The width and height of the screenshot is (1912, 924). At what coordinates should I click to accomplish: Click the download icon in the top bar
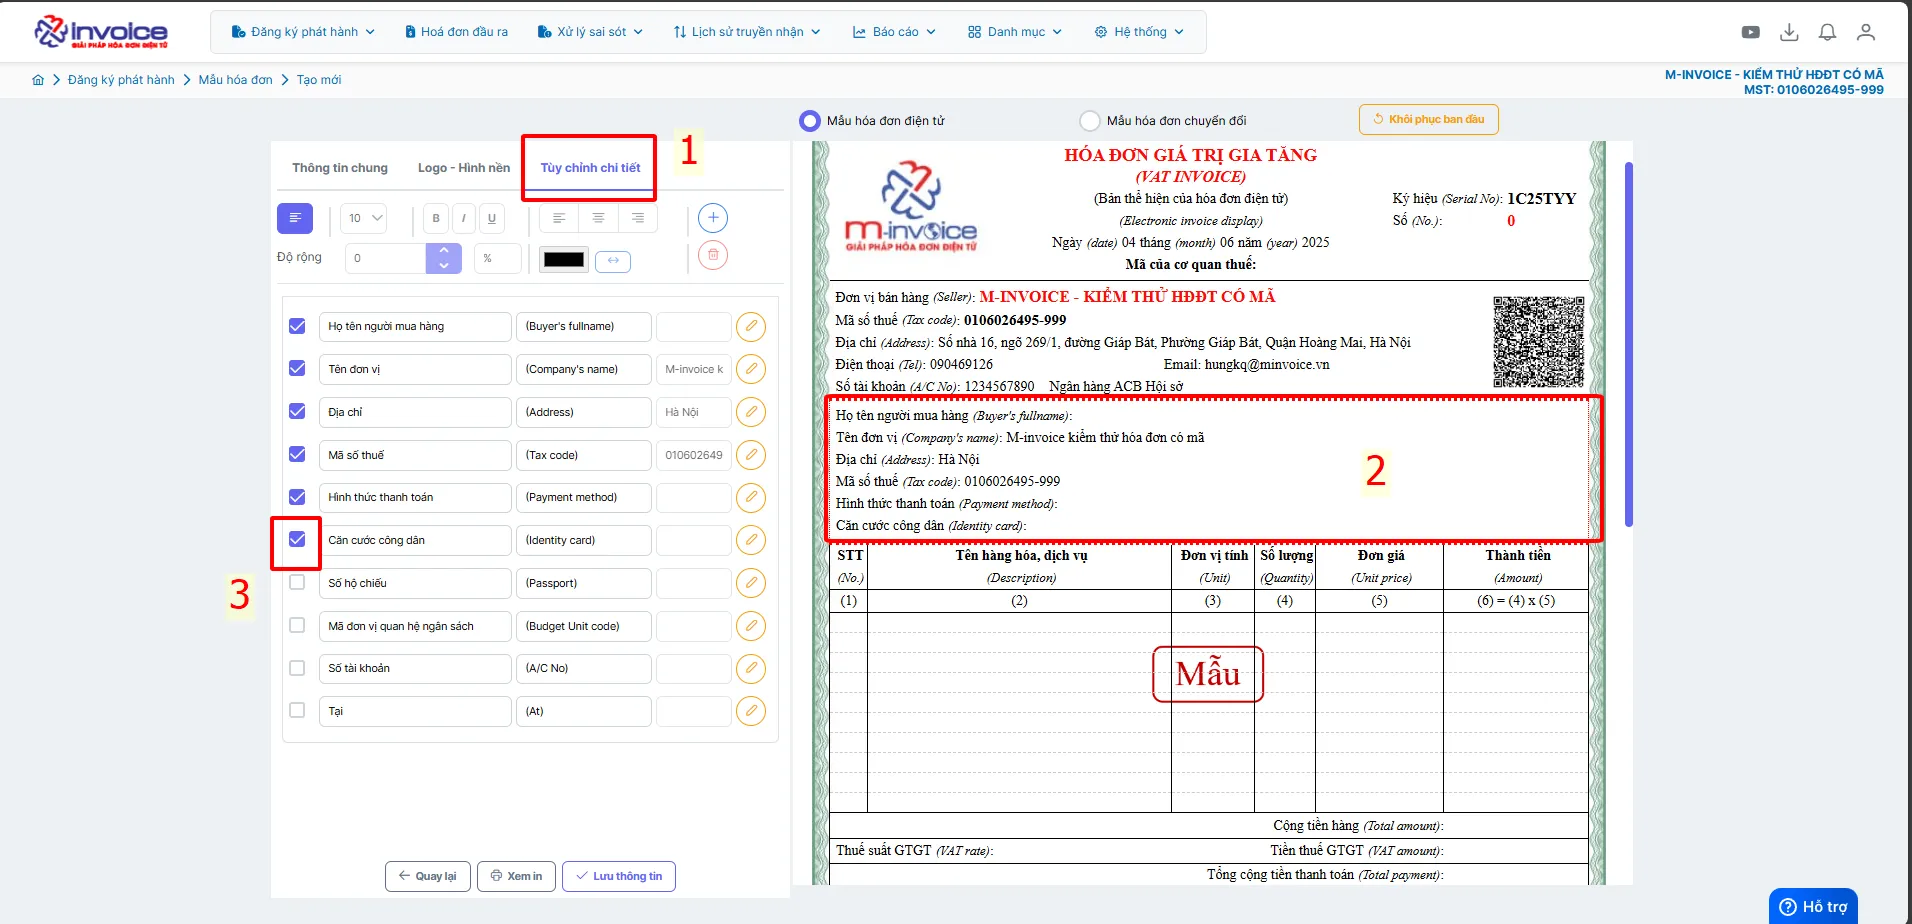[x=1789, y=32]
